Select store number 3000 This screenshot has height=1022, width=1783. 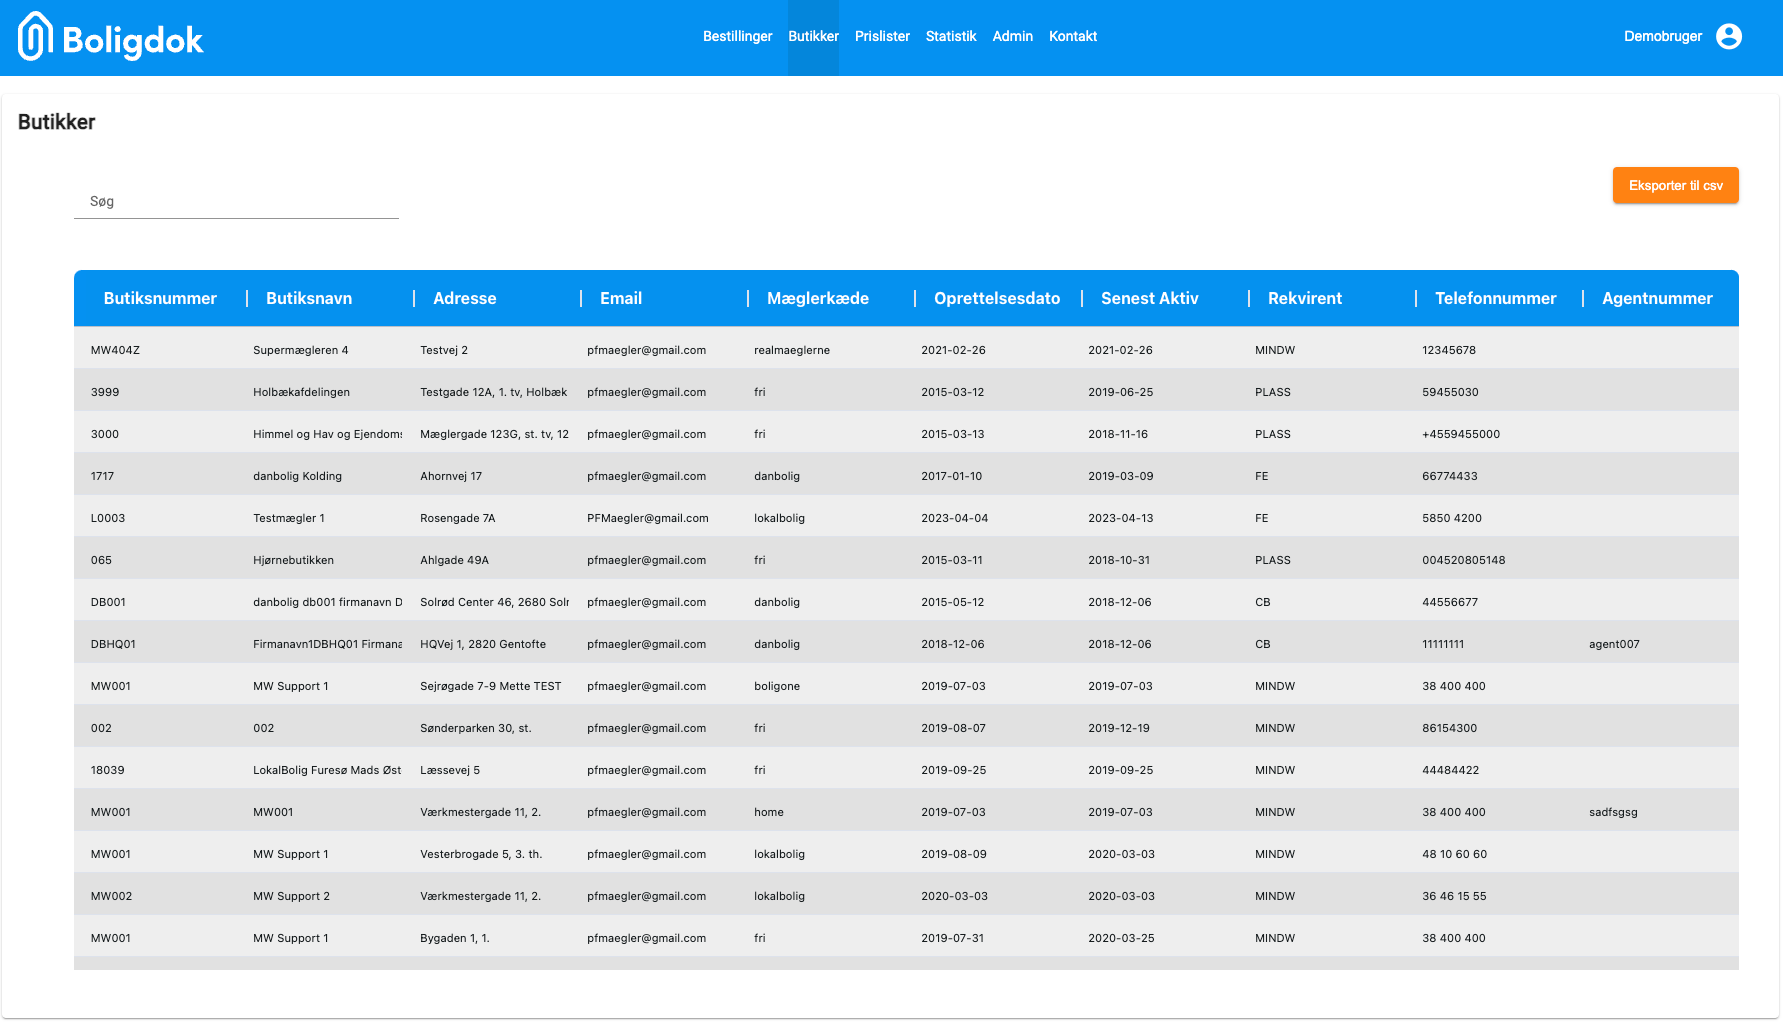click(x=105, y=434)
